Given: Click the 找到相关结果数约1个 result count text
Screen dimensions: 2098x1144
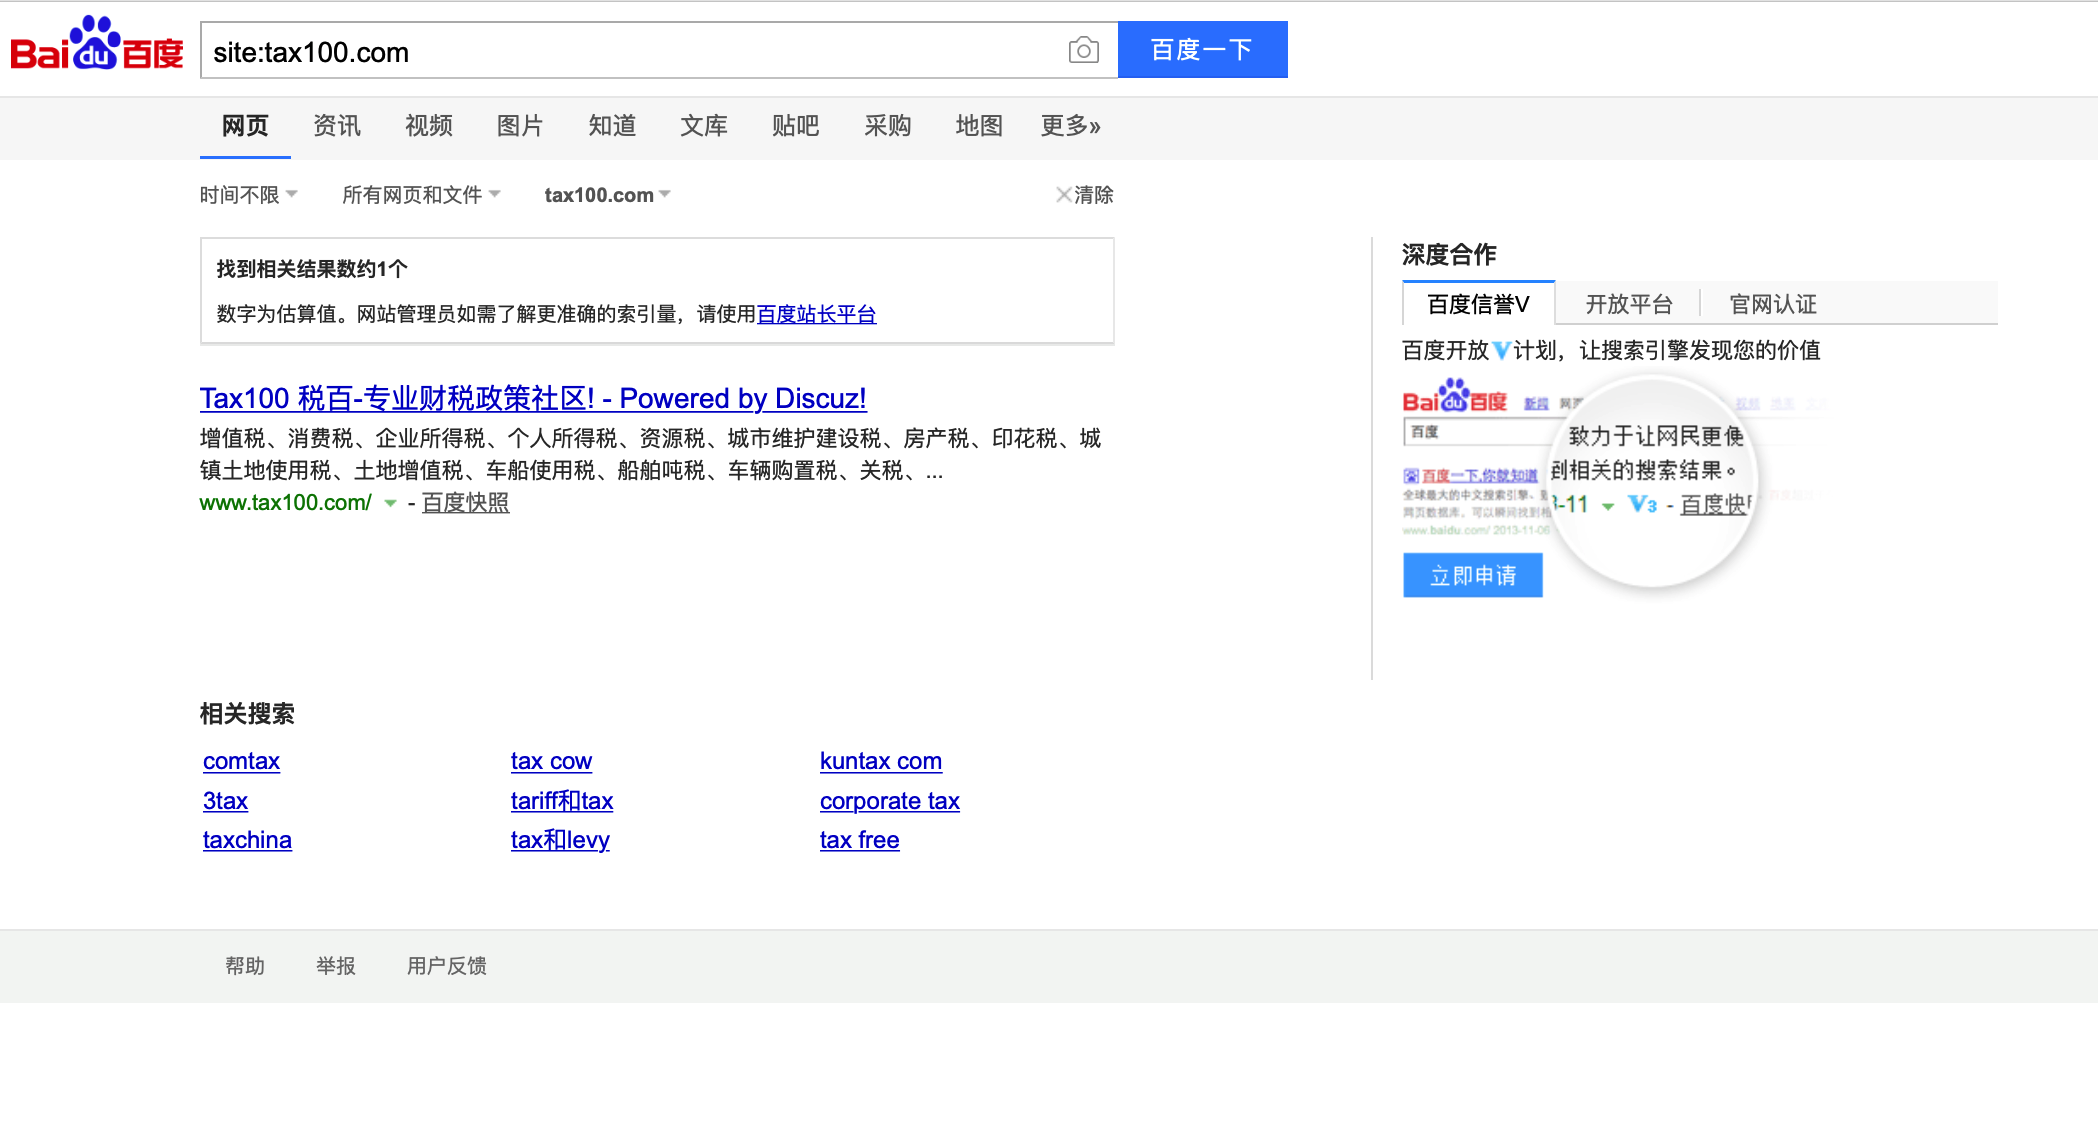Looking at the screenshot, I should coord(312,269).
